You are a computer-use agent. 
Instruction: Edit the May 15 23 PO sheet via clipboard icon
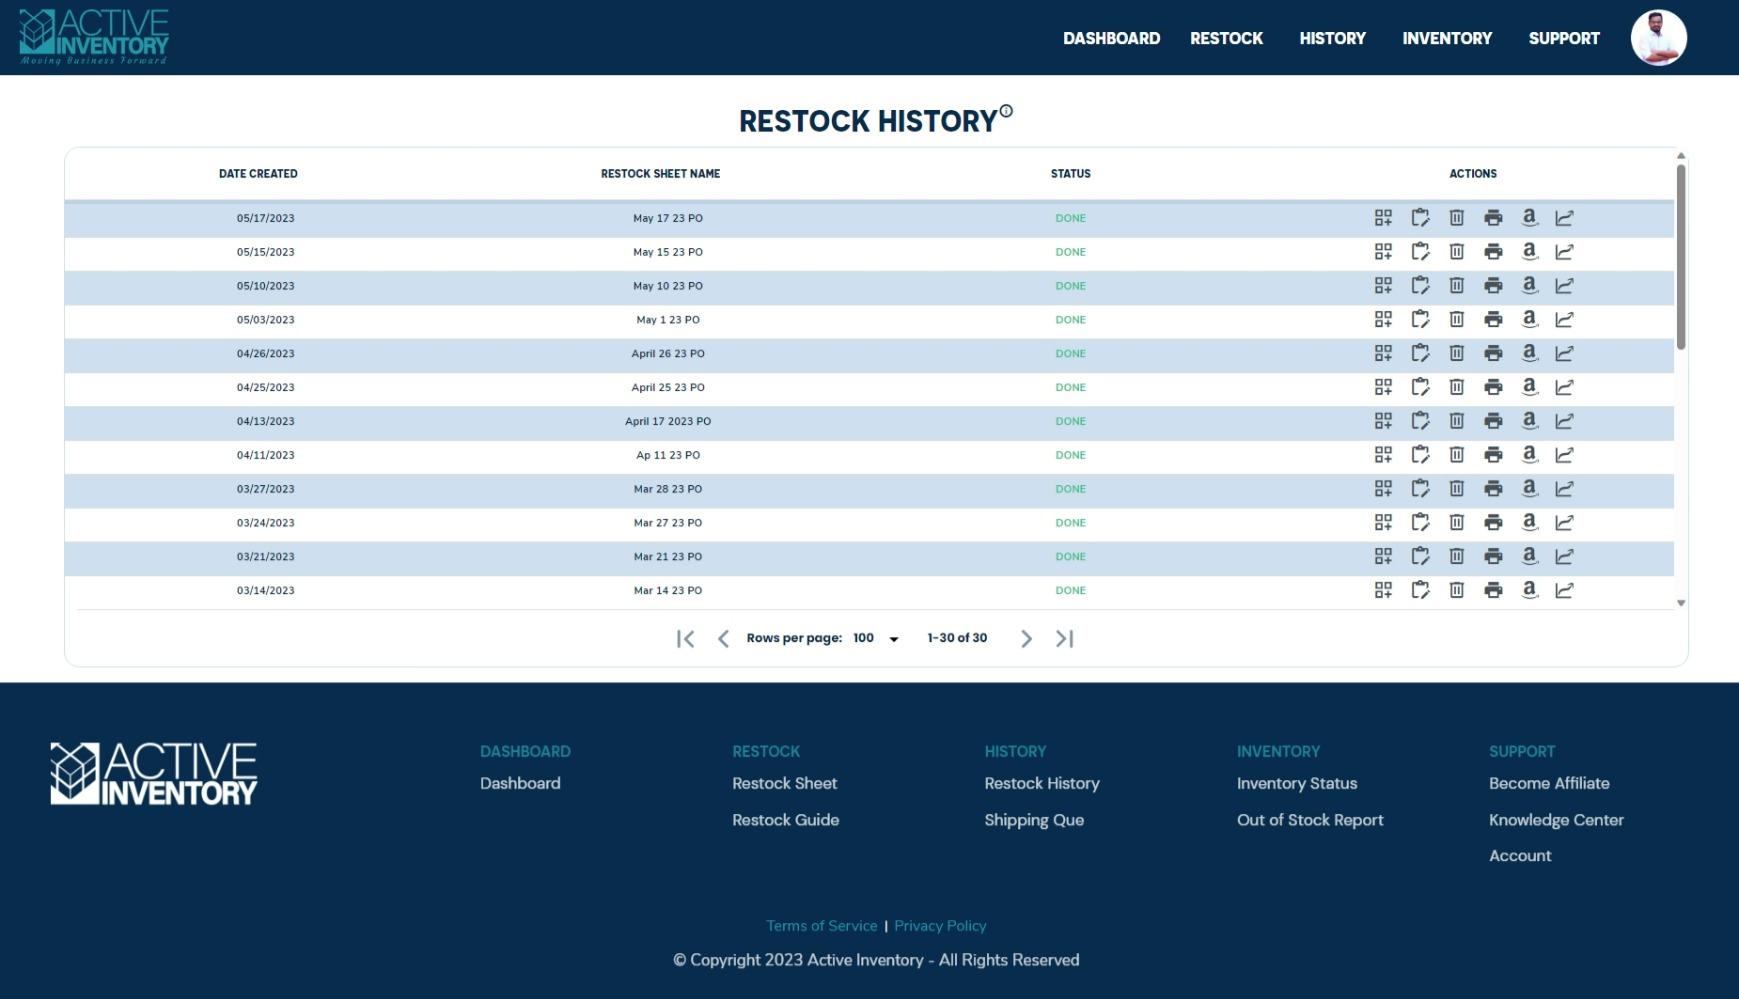pyautogui.click(x=1420, y=252)
